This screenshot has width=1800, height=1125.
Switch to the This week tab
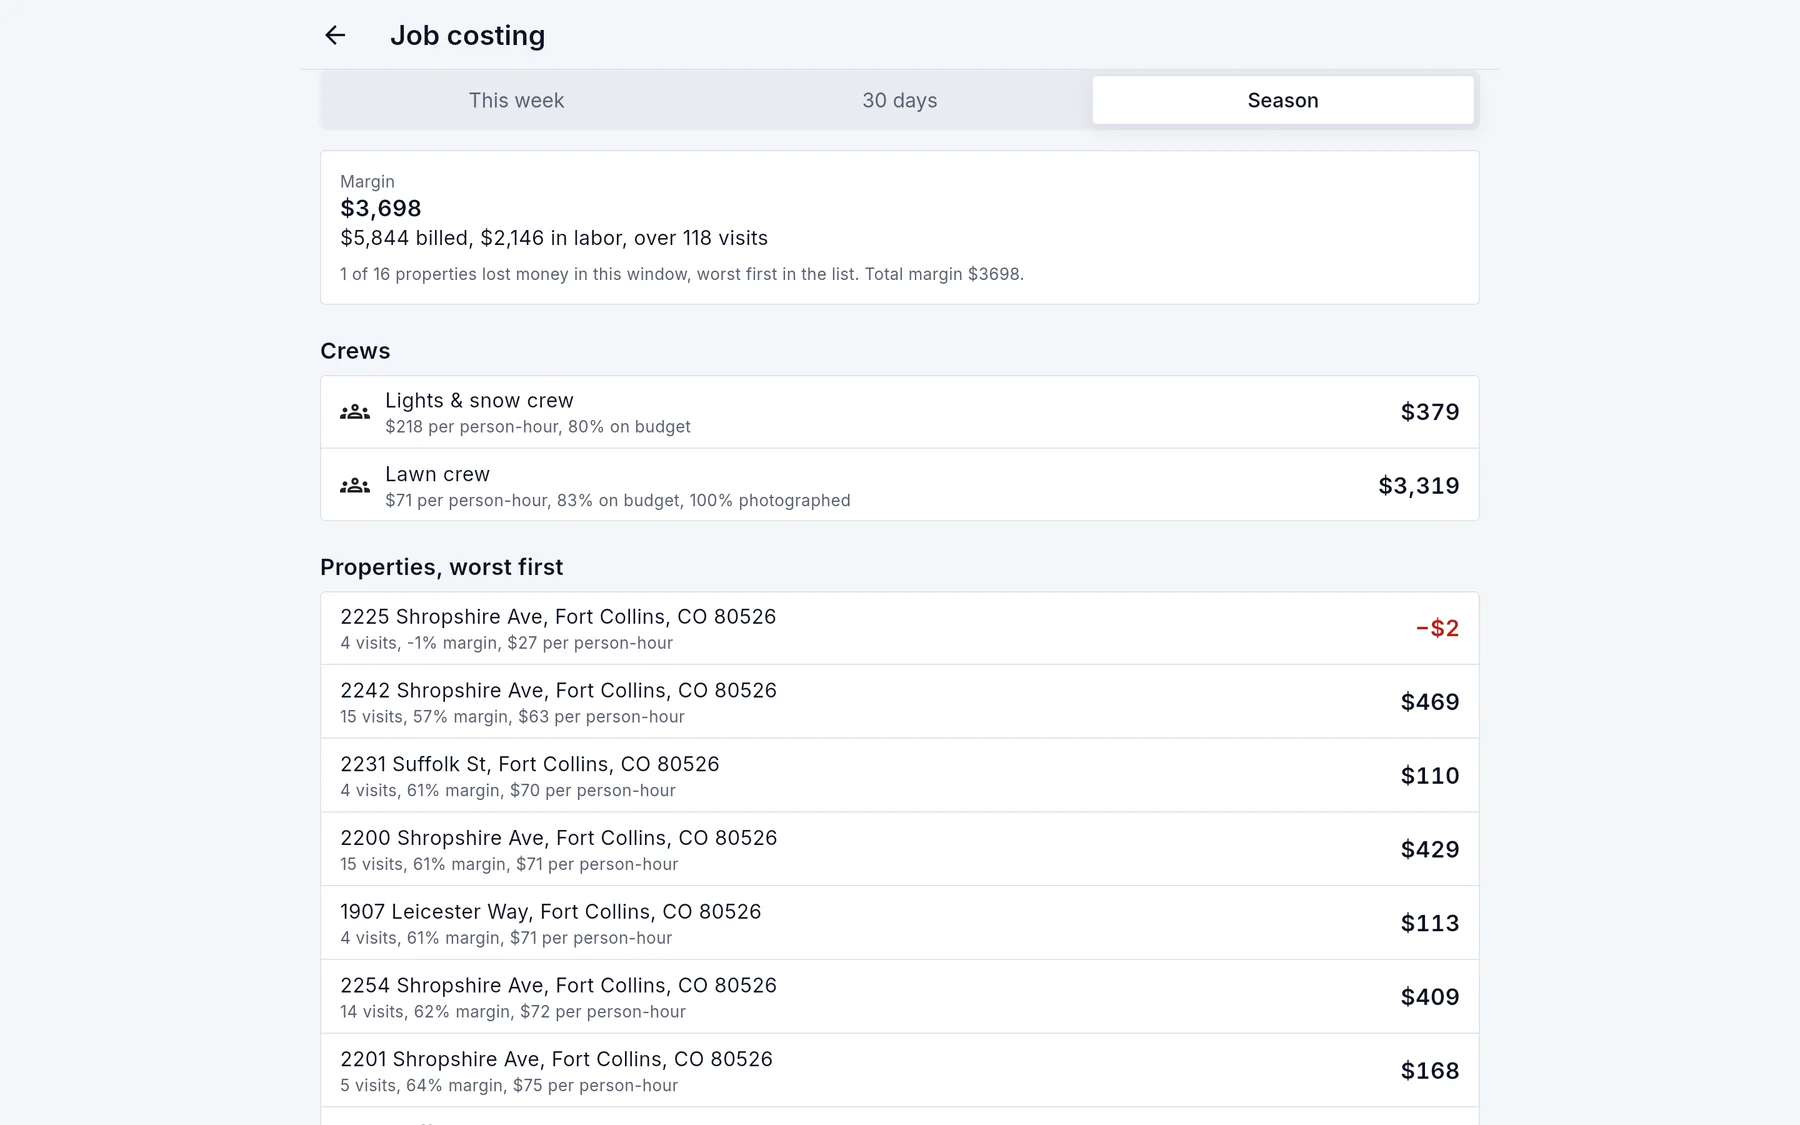click(516, 100)
